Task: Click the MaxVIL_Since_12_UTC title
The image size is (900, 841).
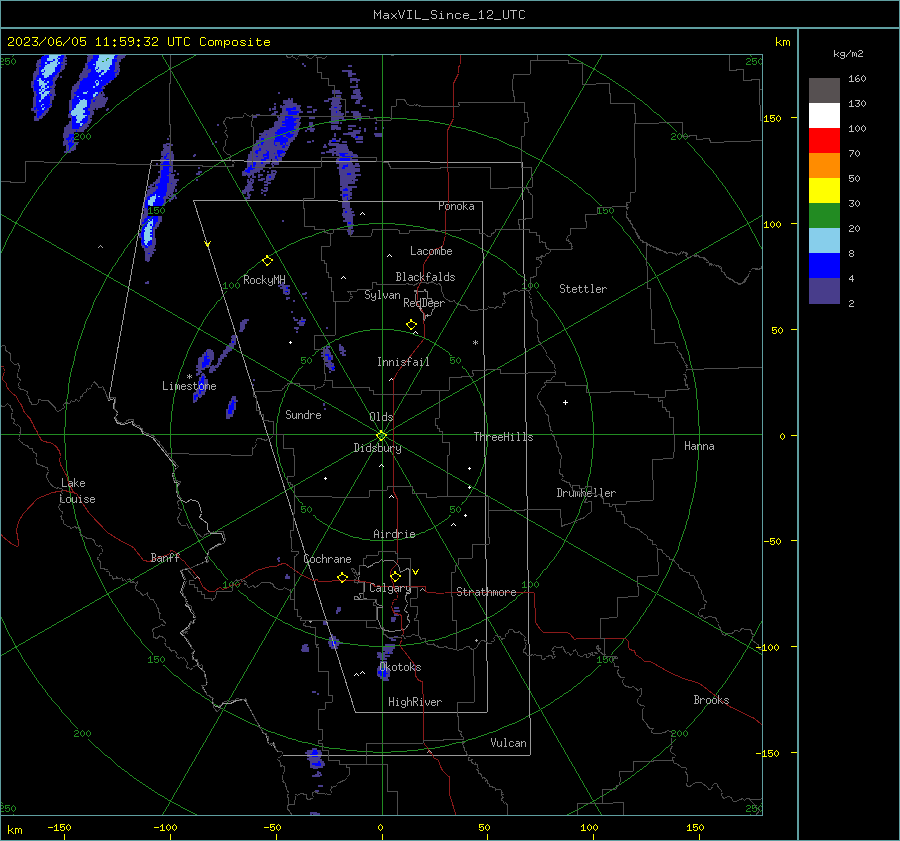Action: tap(449, 15)
